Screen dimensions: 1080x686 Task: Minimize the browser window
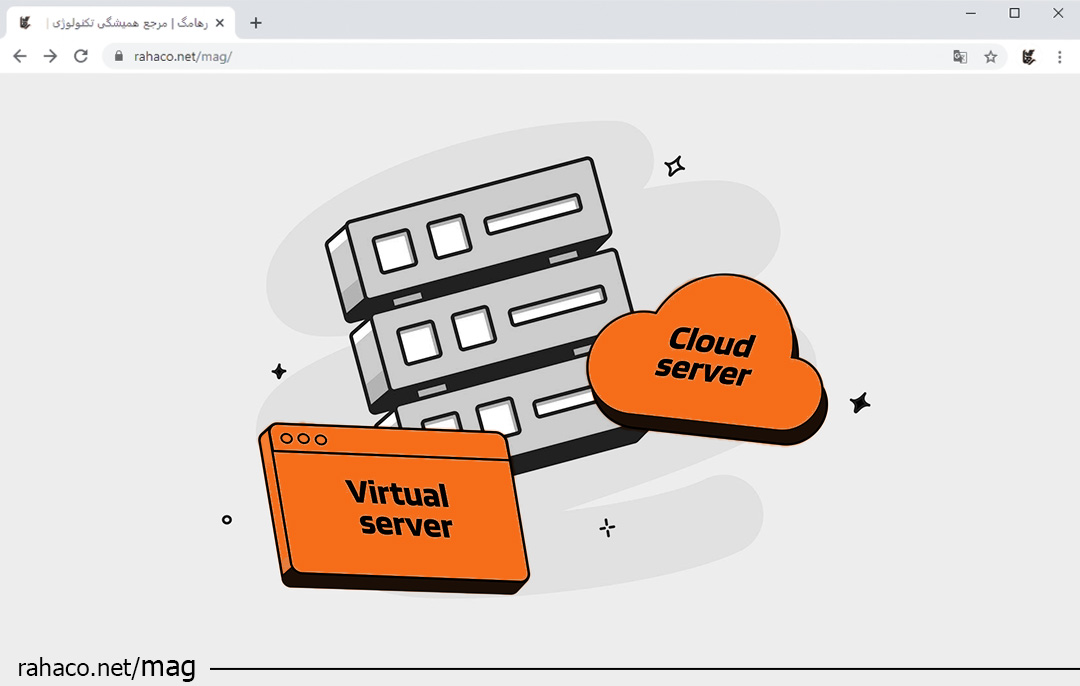971,13
